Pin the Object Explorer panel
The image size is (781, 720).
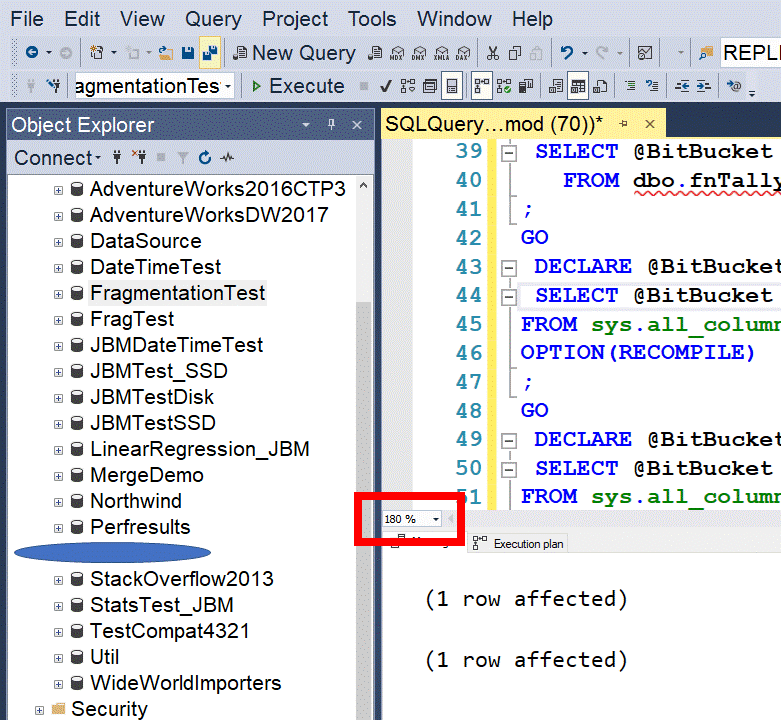click(331, 124)
